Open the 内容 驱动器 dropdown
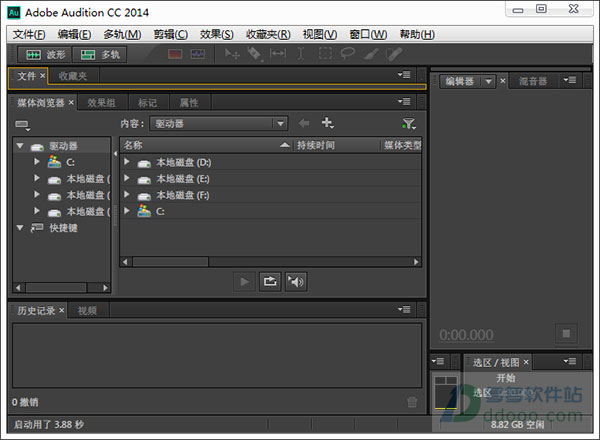The height and width of the screenshot is (440, 600). pyautogui.click(x=218, y=124)
